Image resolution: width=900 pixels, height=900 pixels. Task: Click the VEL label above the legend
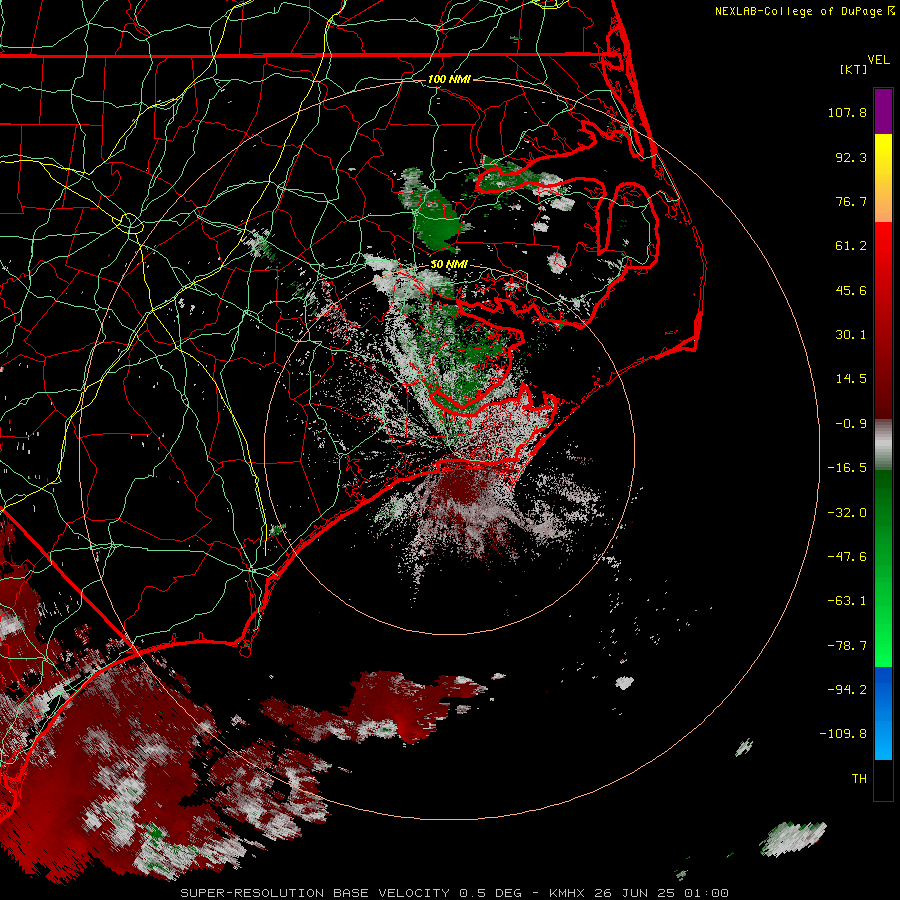pyautogui.click(x=878, y=60)
